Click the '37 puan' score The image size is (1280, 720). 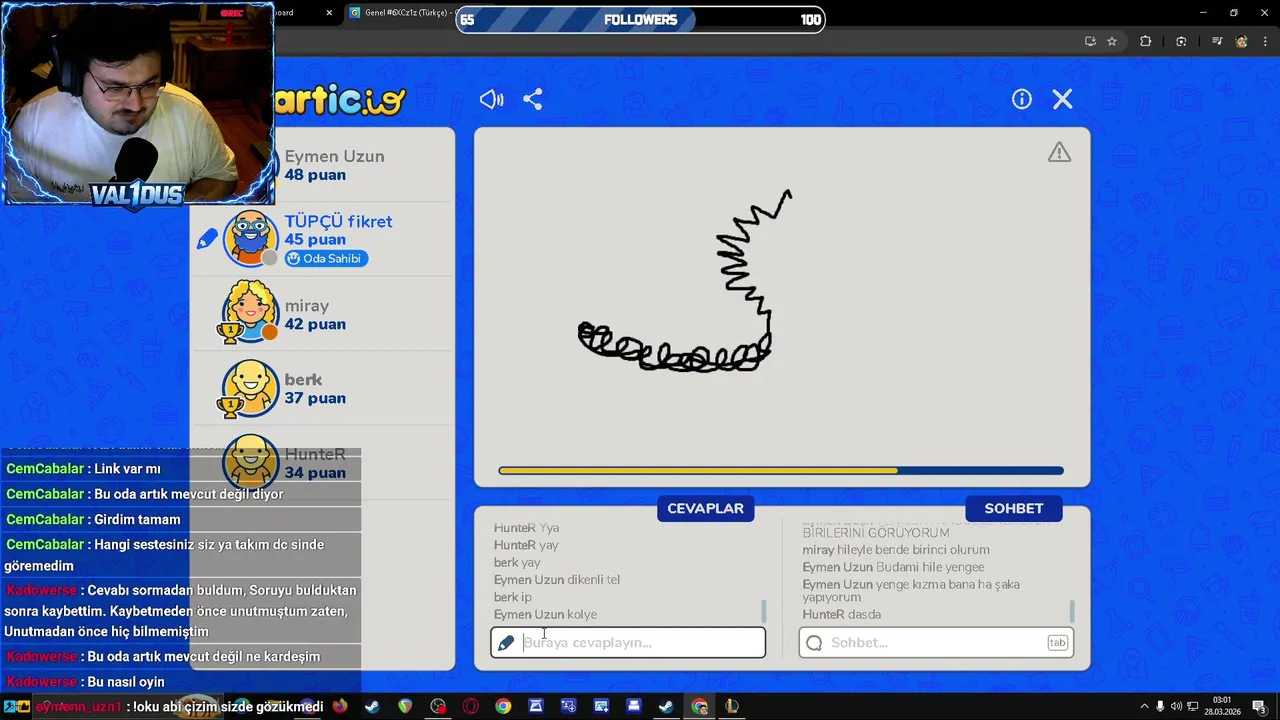(x=315, y=398)
